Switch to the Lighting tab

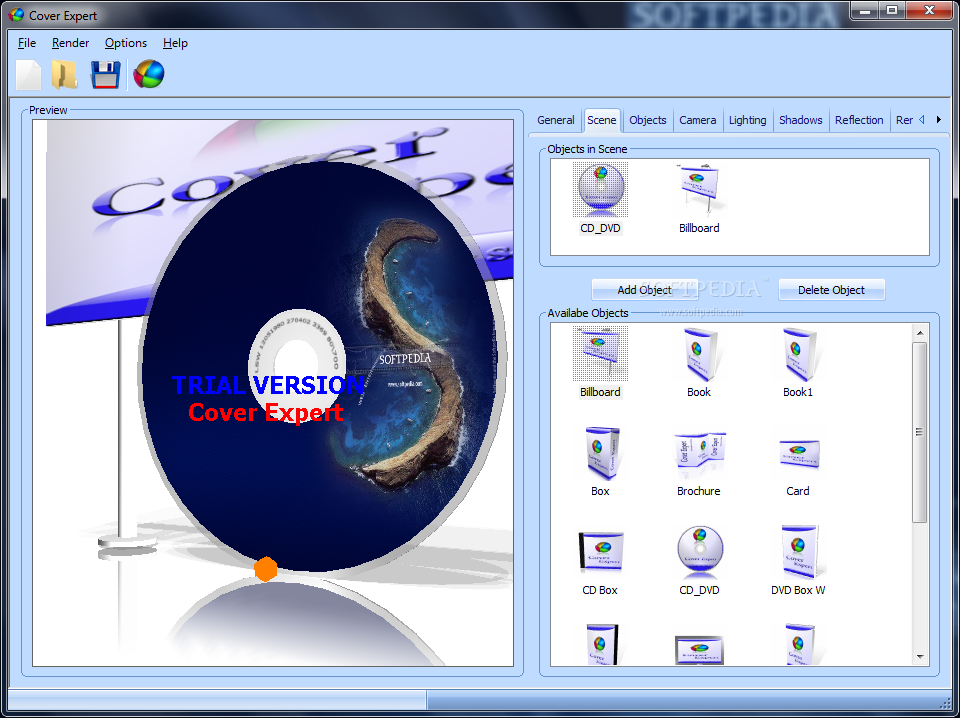pos(747,120)
